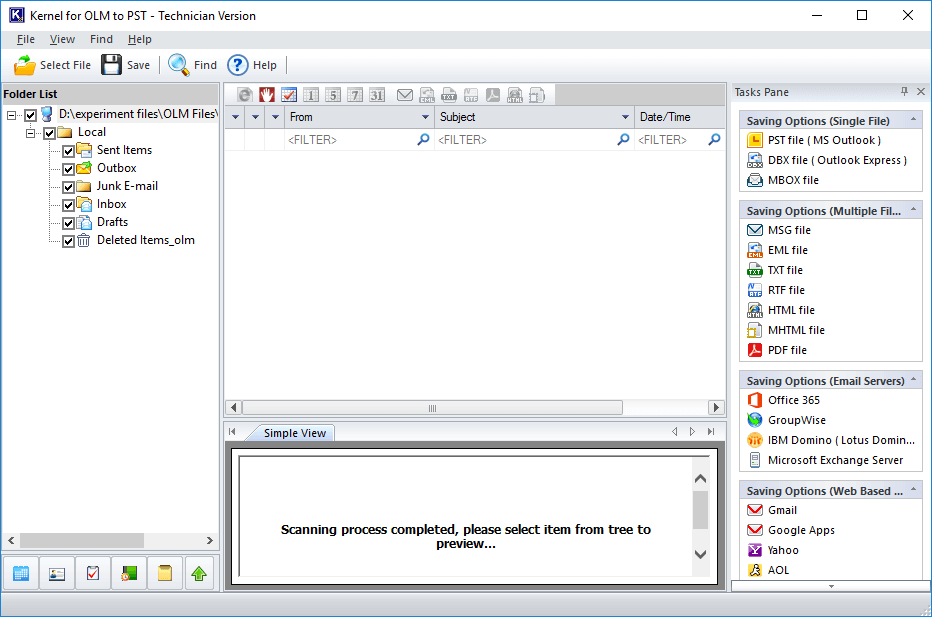Uncheck the Inbox checkbox

click(68, 205)
